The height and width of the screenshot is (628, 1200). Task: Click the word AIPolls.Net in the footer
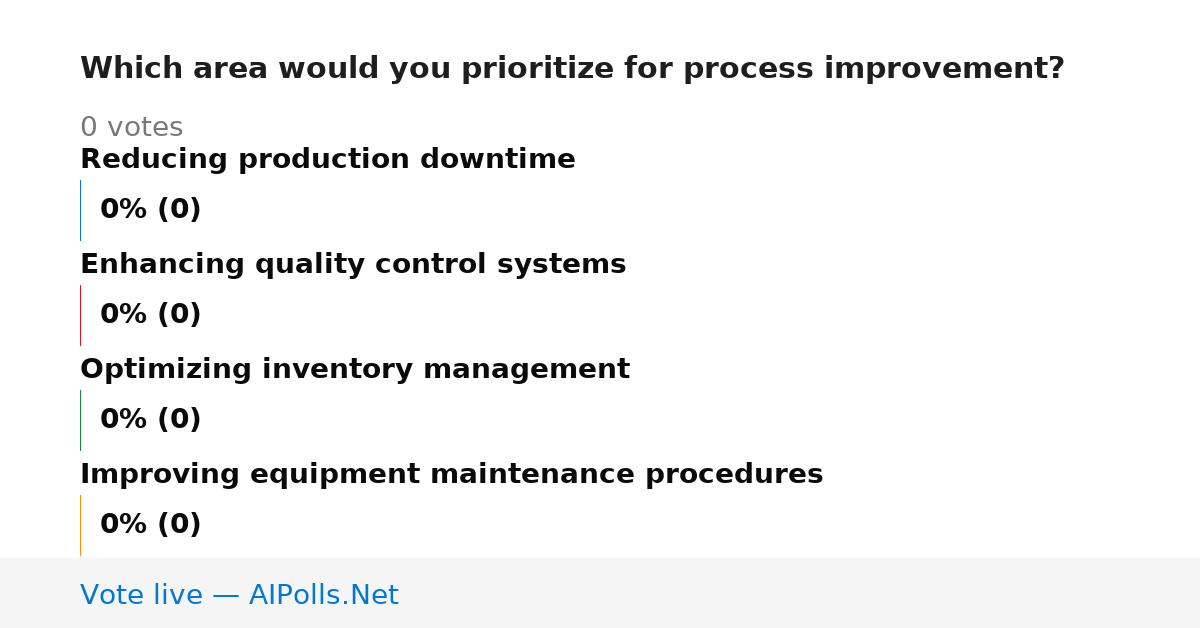pyautogui.click(x=323, y=595)
